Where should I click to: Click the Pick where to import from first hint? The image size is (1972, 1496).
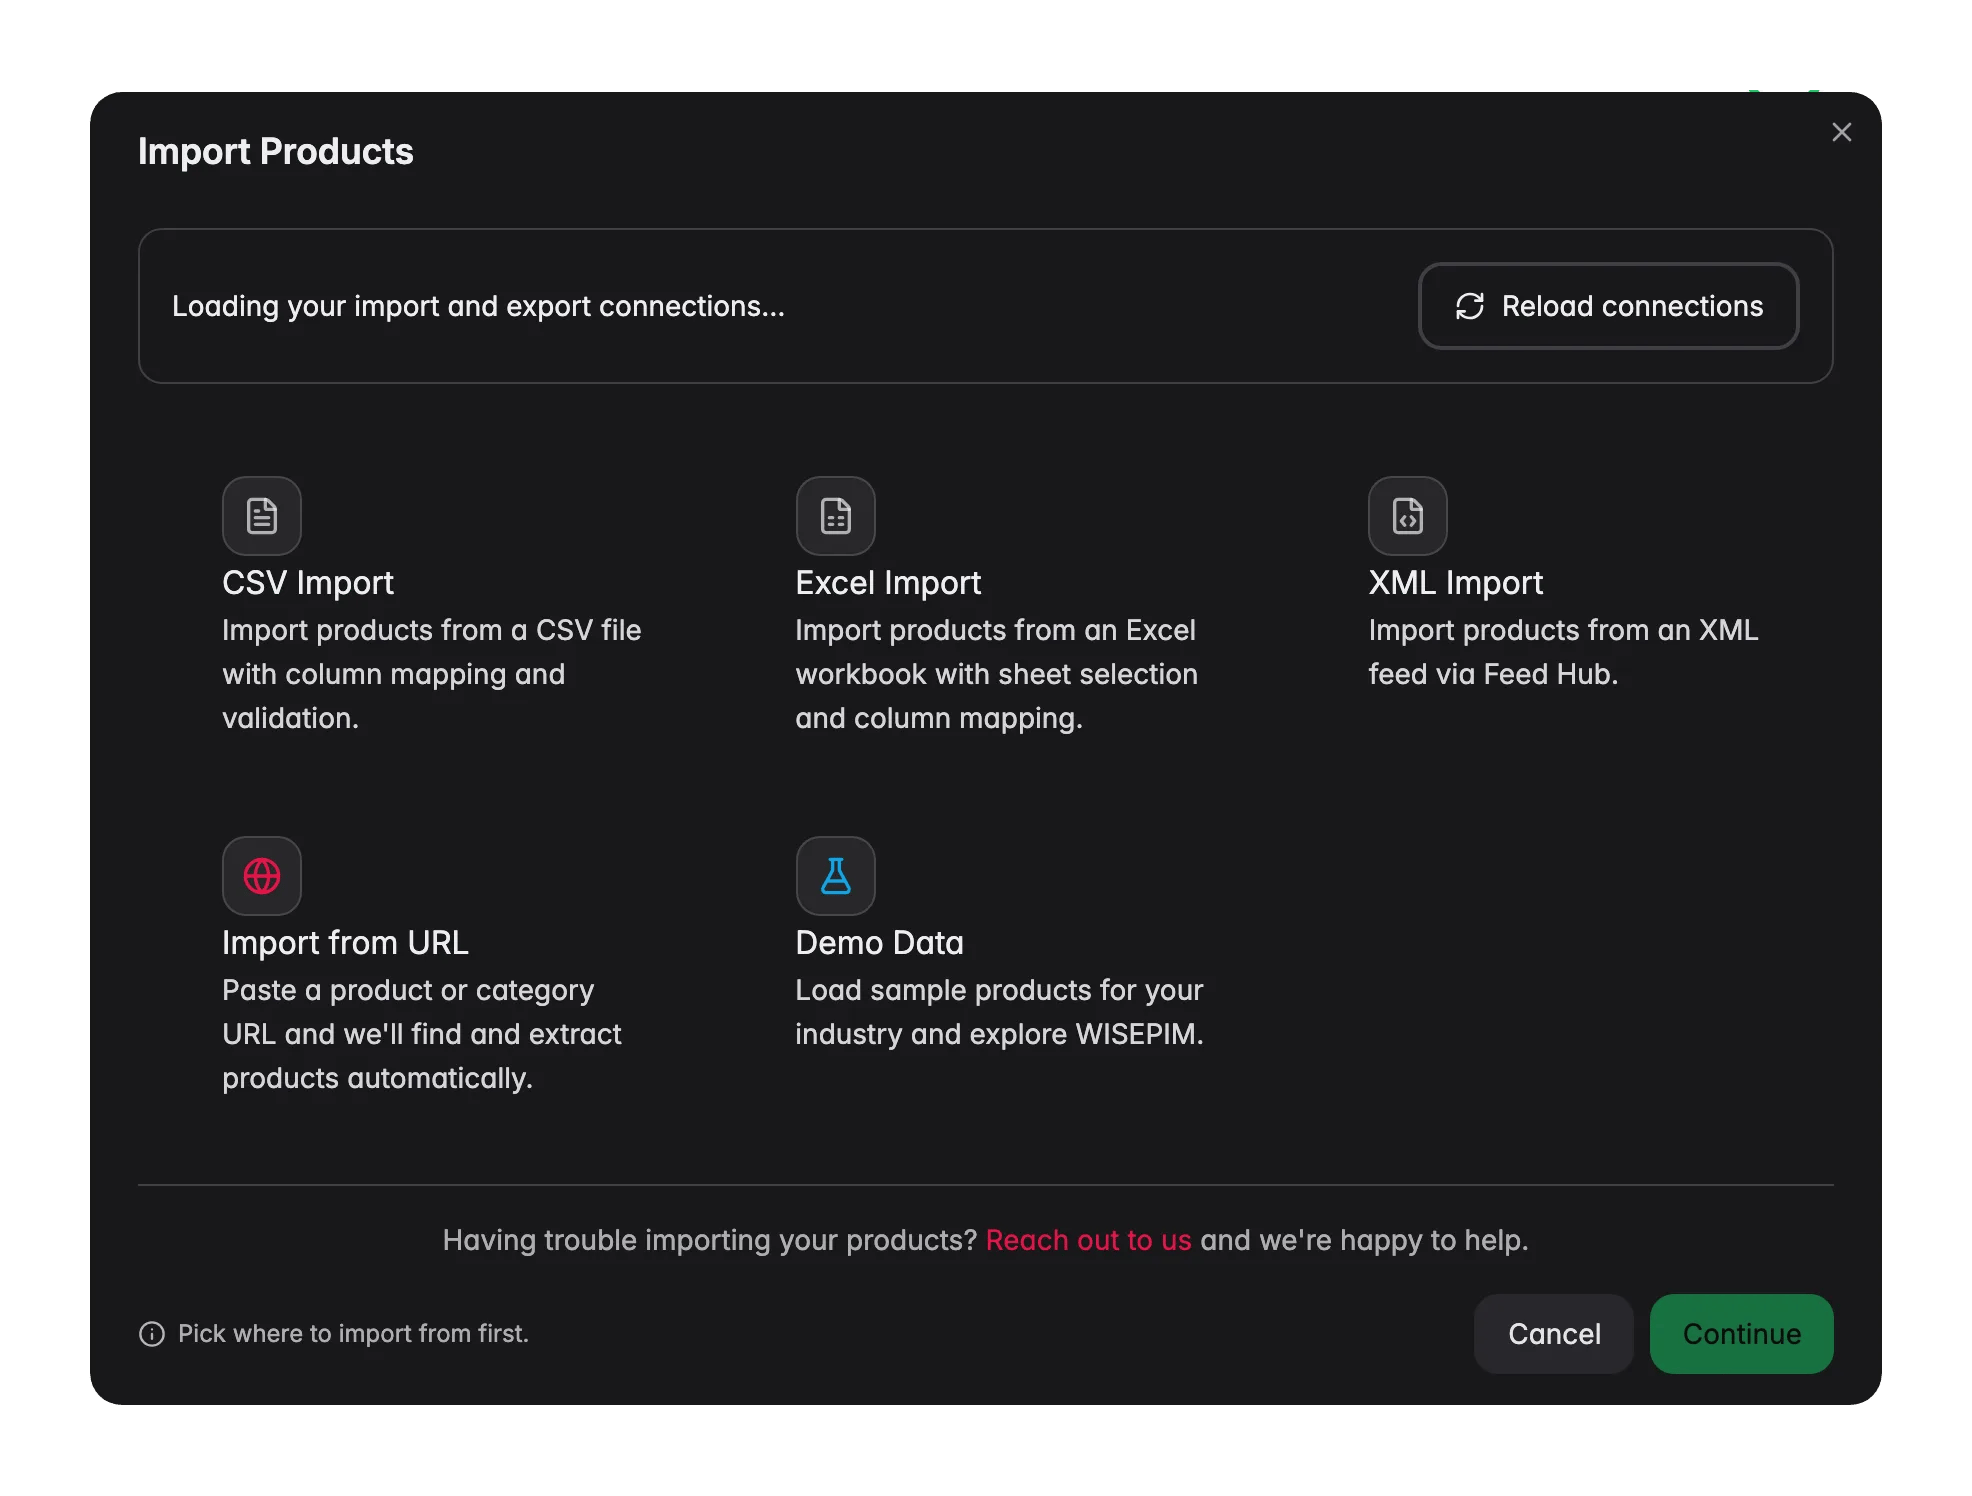coord(353,1334)
